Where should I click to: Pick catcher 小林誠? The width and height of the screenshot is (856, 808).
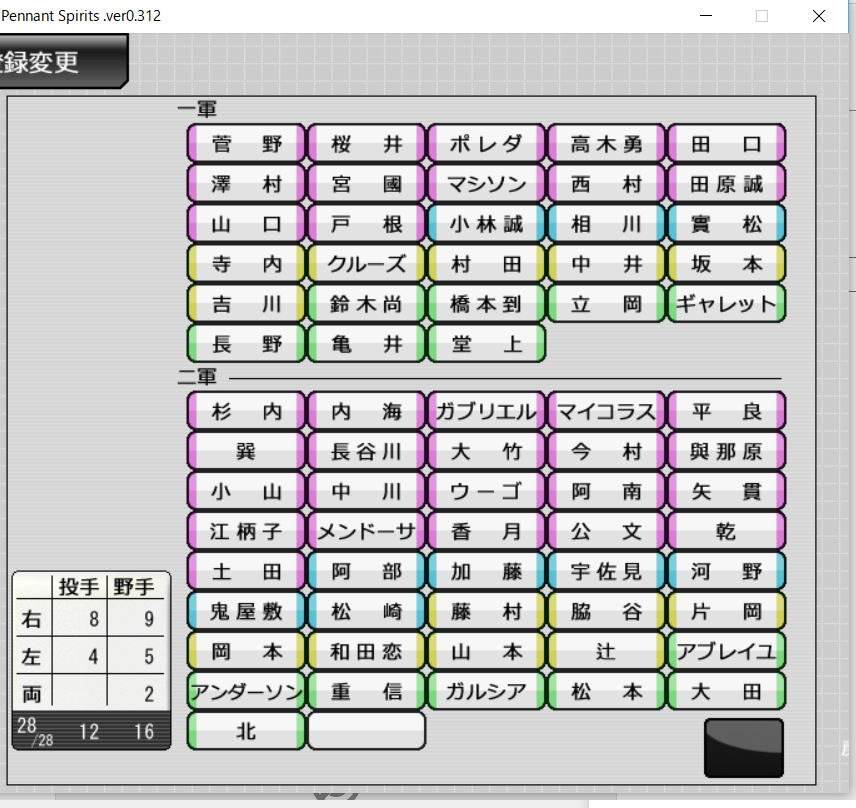pos(486,224)
